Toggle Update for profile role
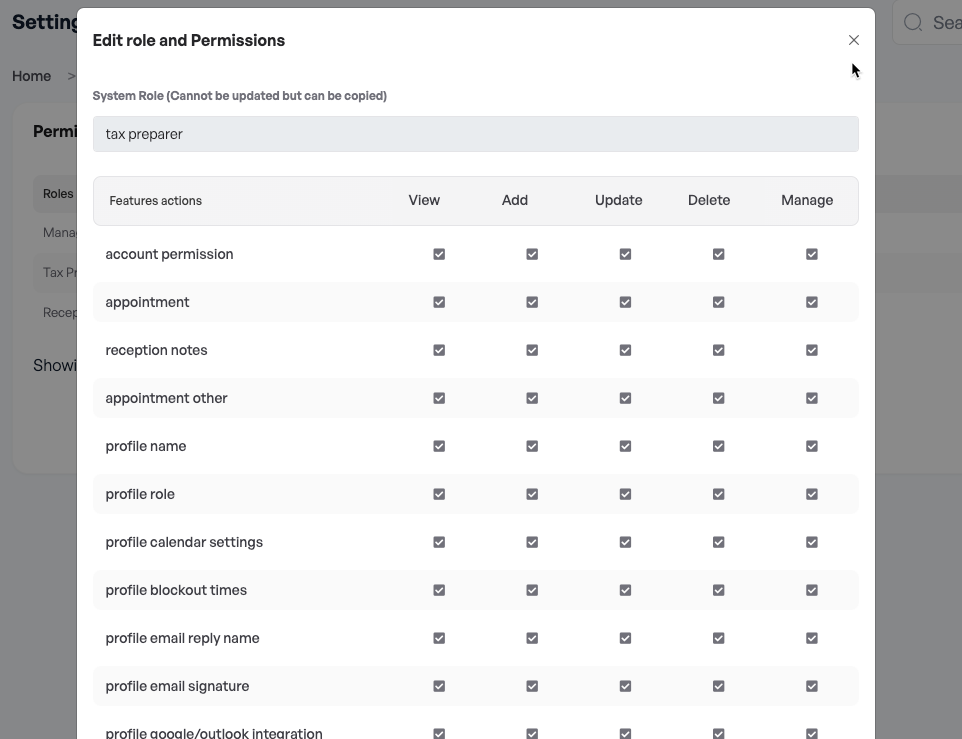This screenshot has height=739, width=962. click(x=625, y=494)
